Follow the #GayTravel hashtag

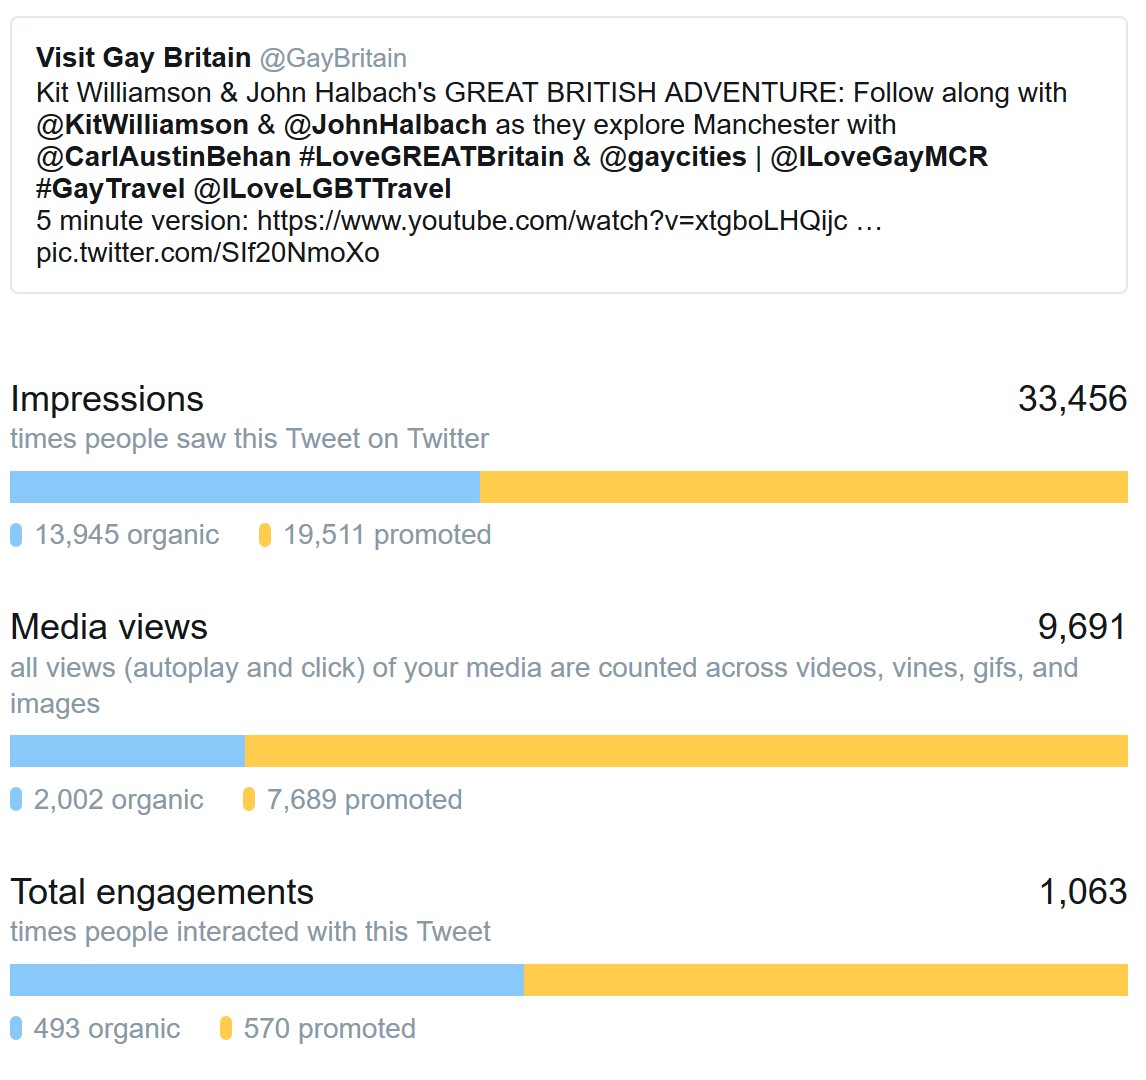(x=110, y=189)
